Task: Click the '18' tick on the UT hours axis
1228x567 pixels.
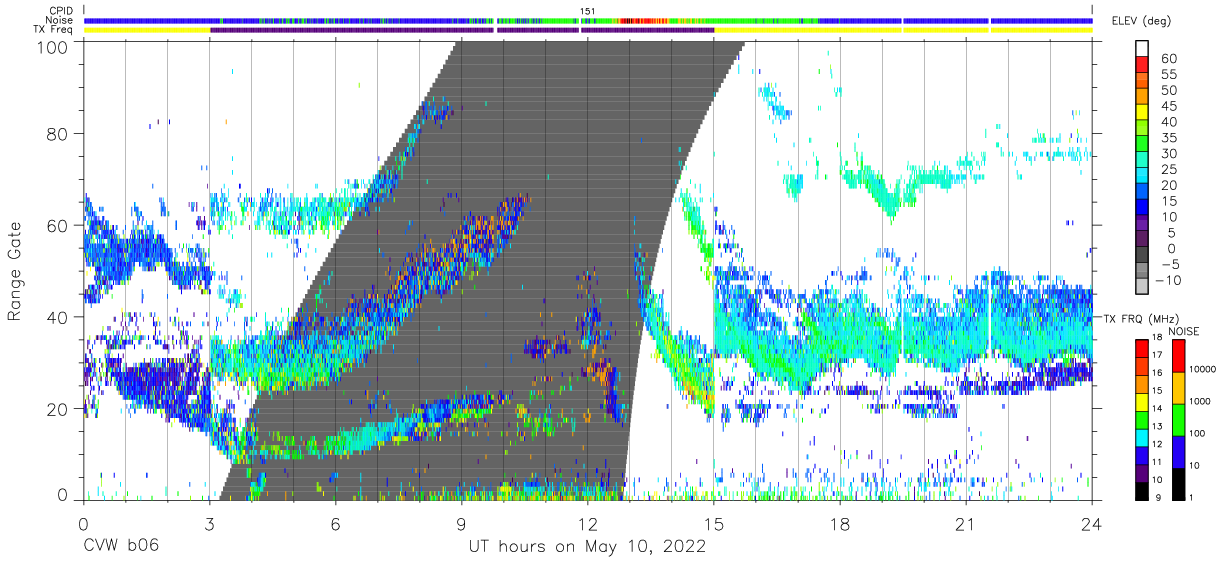Action: (840, 524)
